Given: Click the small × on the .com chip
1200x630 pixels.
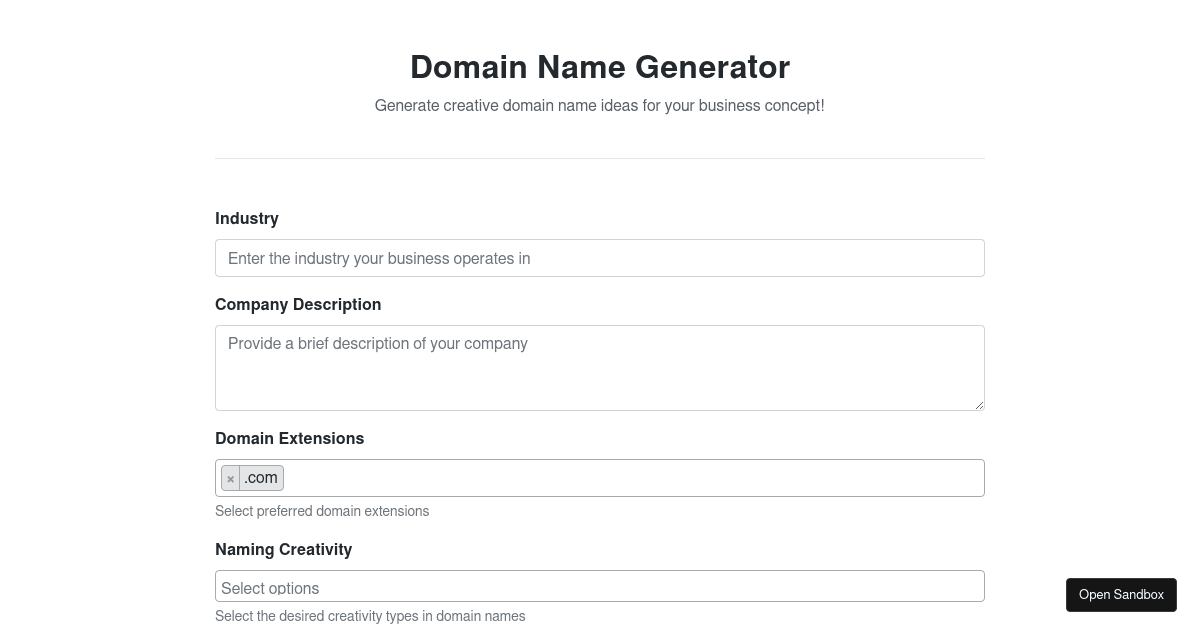Looking at the screenshot, I should [231, 478].
